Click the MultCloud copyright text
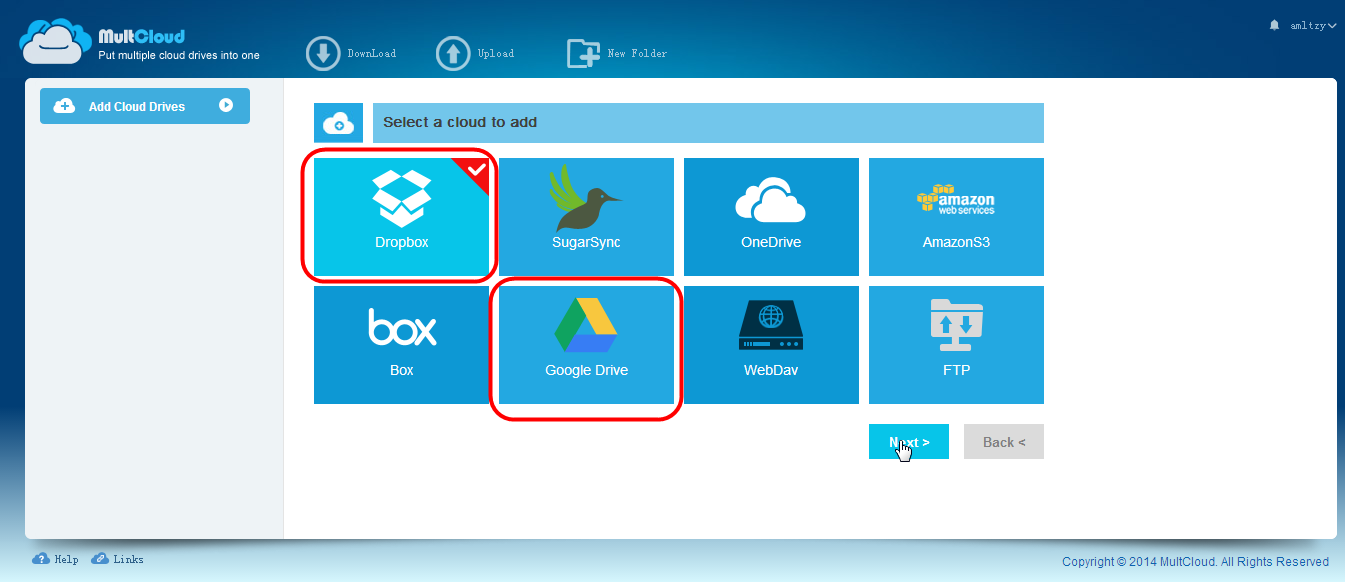 tap(1195, 562)
